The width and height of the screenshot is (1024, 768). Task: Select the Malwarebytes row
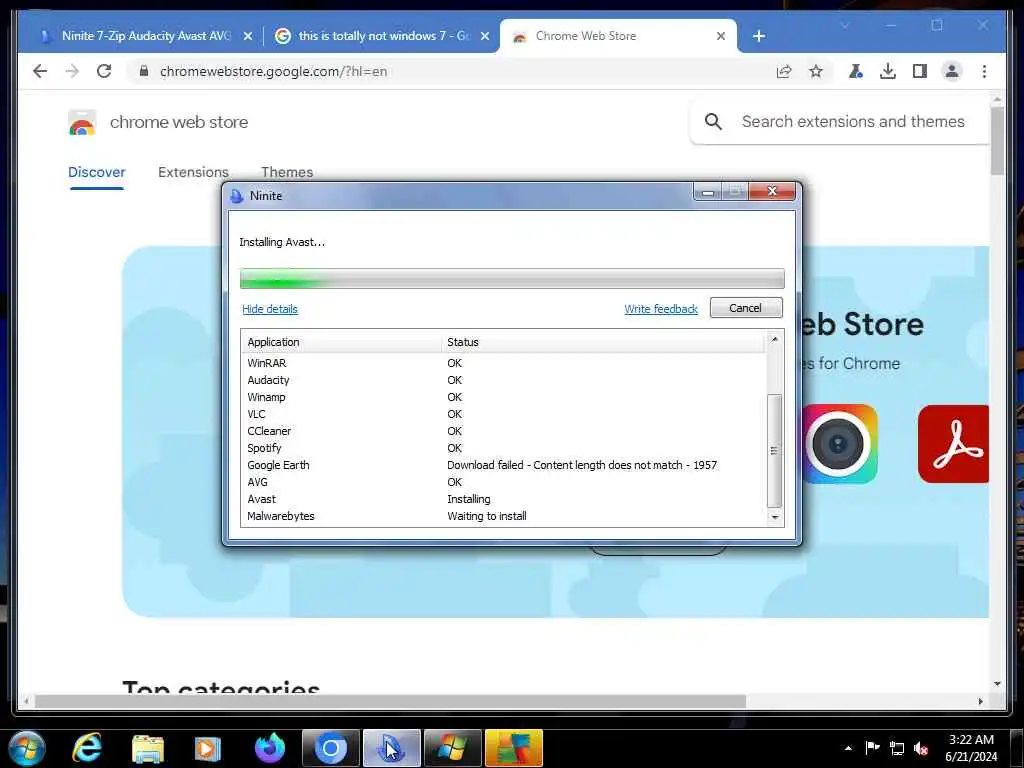pos(503,516)
